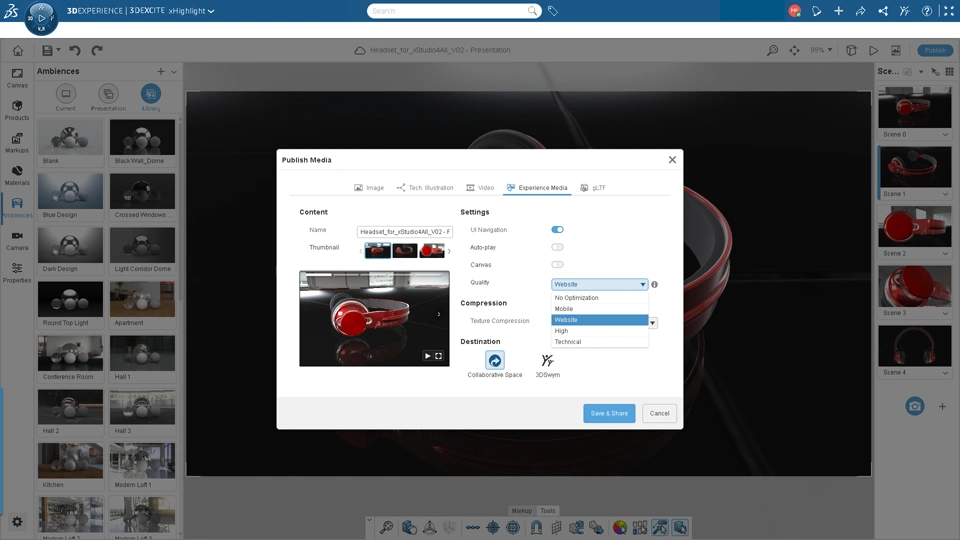The height and width of the screenshot is (540, 960).
Task: Go to the home icon
Action: [18, 50]
